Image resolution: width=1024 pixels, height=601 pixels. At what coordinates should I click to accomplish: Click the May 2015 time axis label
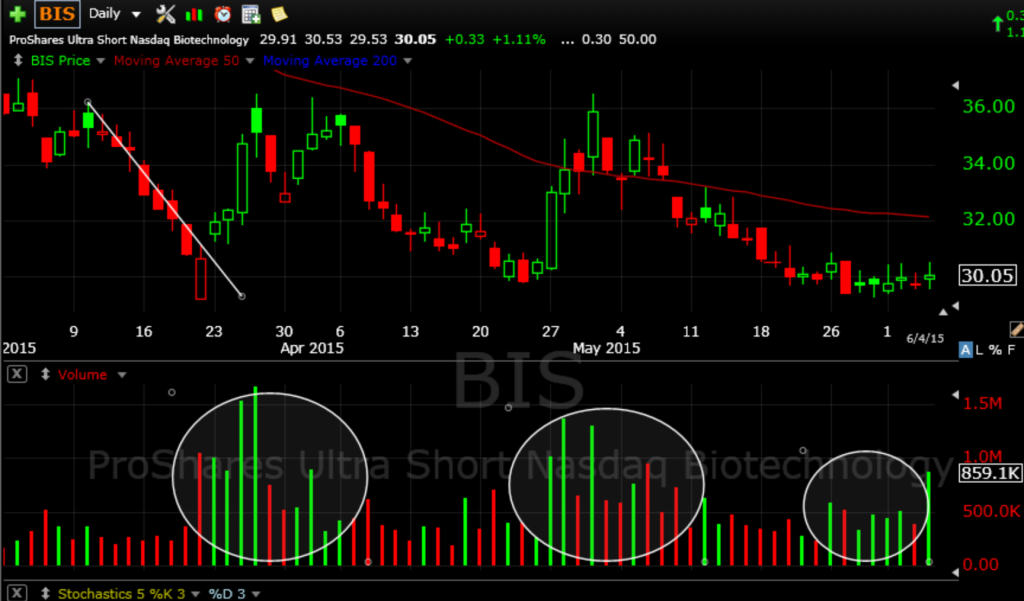pos(606,348)
